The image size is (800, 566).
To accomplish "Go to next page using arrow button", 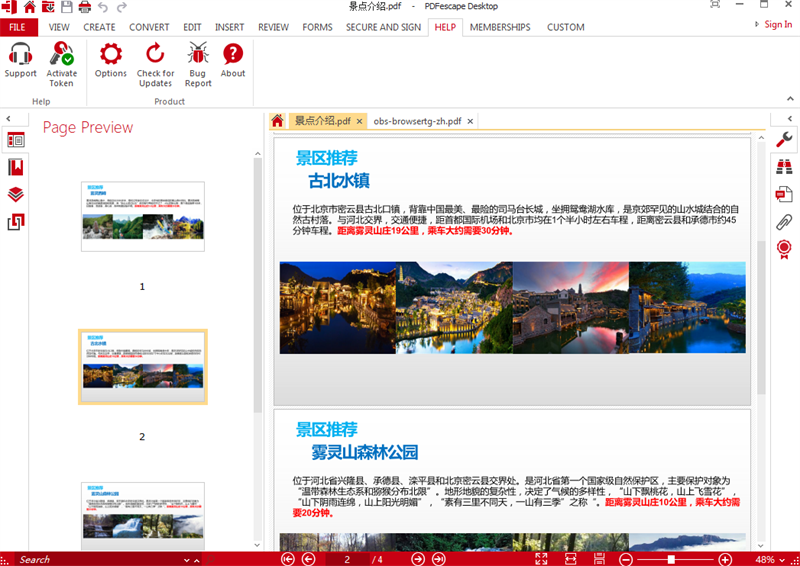I will pyautogui.click(x=418, y=559).
